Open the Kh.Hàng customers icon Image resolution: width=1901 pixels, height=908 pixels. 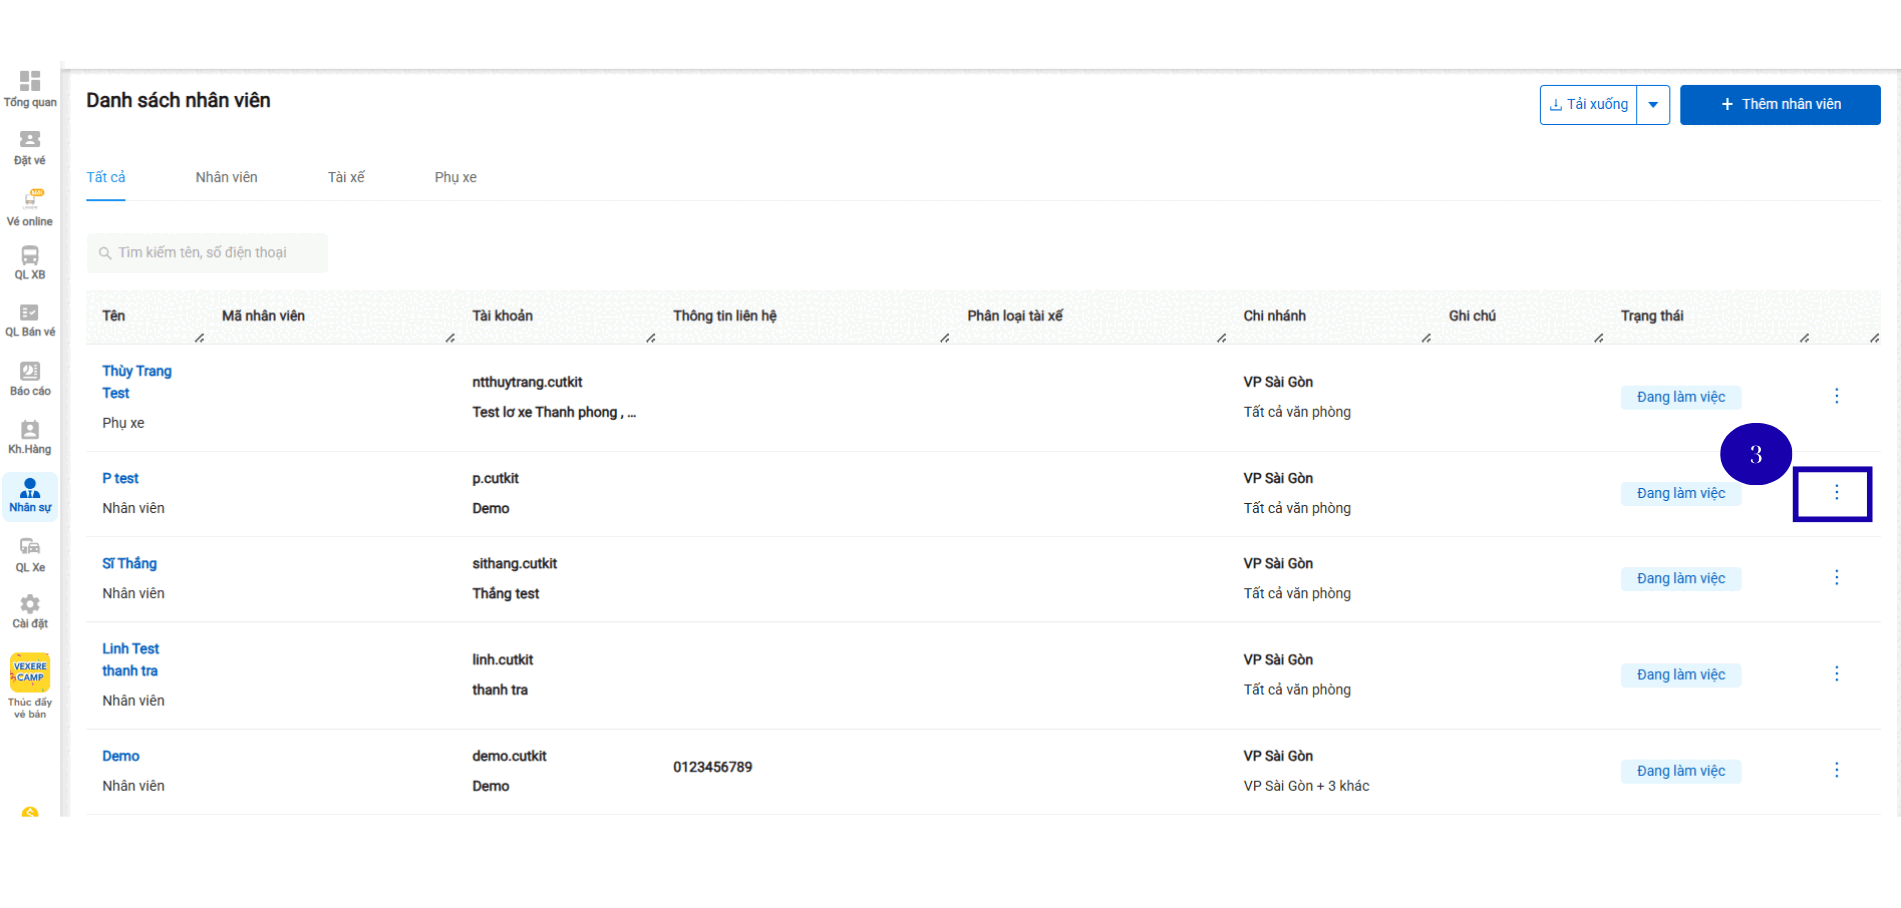pos(30,431)
